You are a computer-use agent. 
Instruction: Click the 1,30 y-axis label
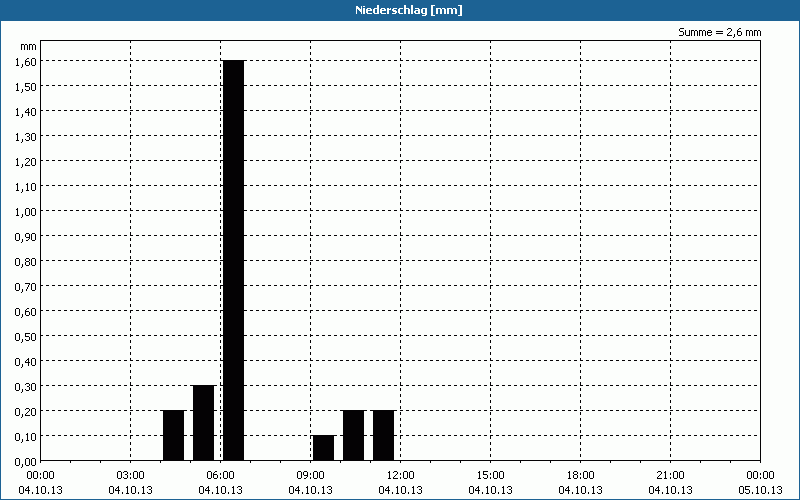26,136
